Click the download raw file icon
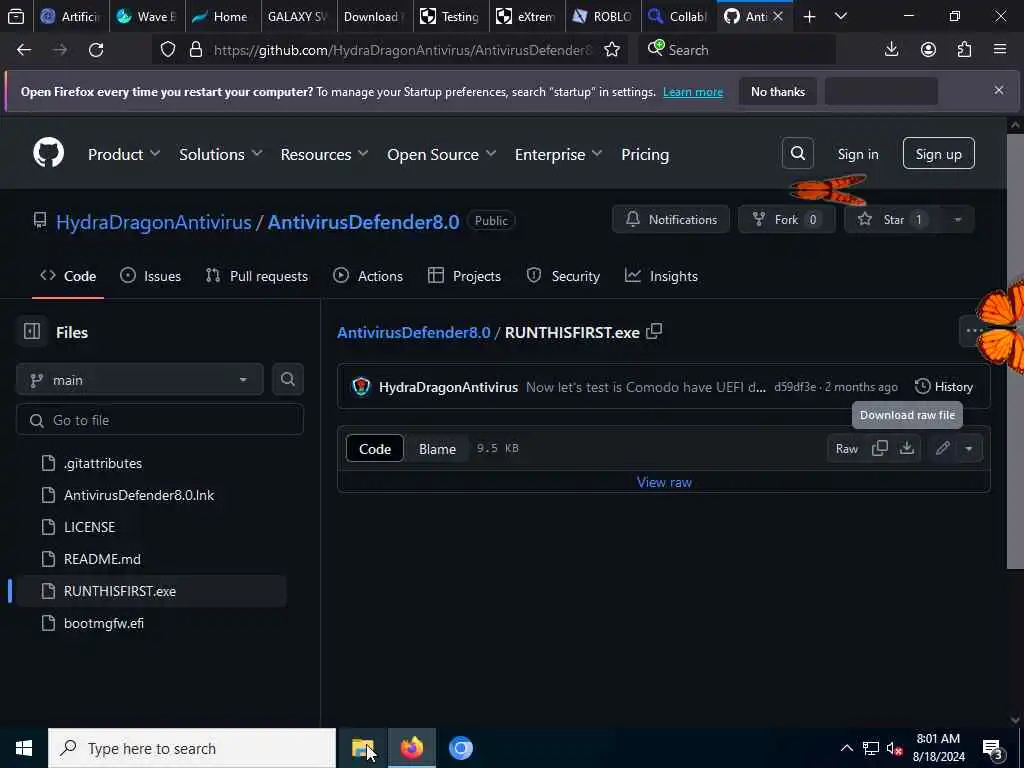The image size is (1024, 768). click(x=906, y=449)
